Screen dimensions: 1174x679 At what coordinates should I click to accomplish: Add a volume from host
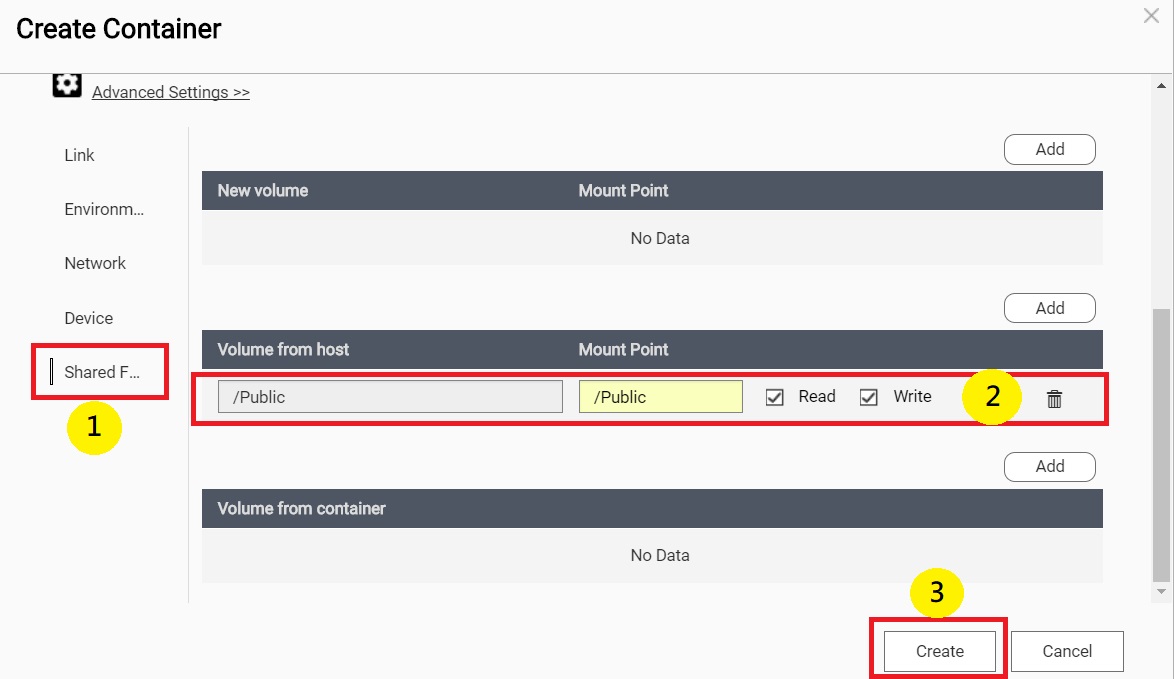pos(1049,308)
